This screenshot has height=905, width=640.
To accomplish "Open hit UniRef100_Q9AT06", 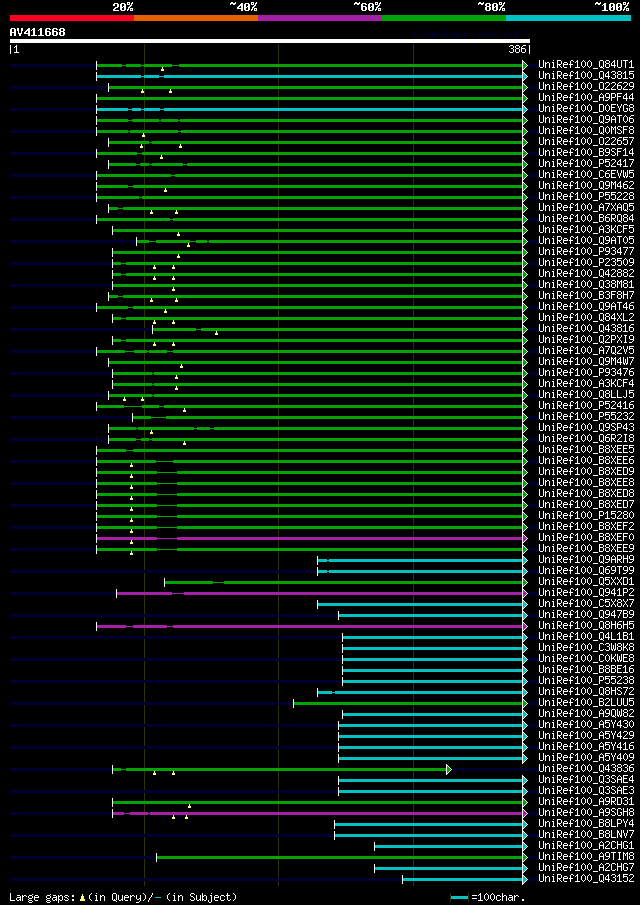I will [x=586, y=119].
